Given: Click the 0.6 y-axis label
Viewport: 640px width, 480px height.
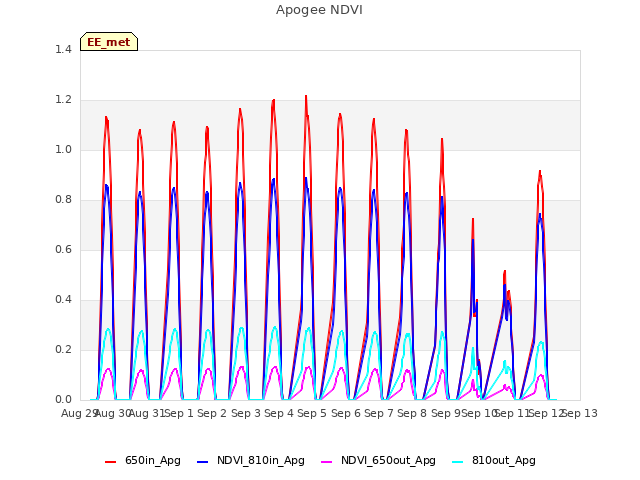Looking at the screenshot, I should click(63, 250).
